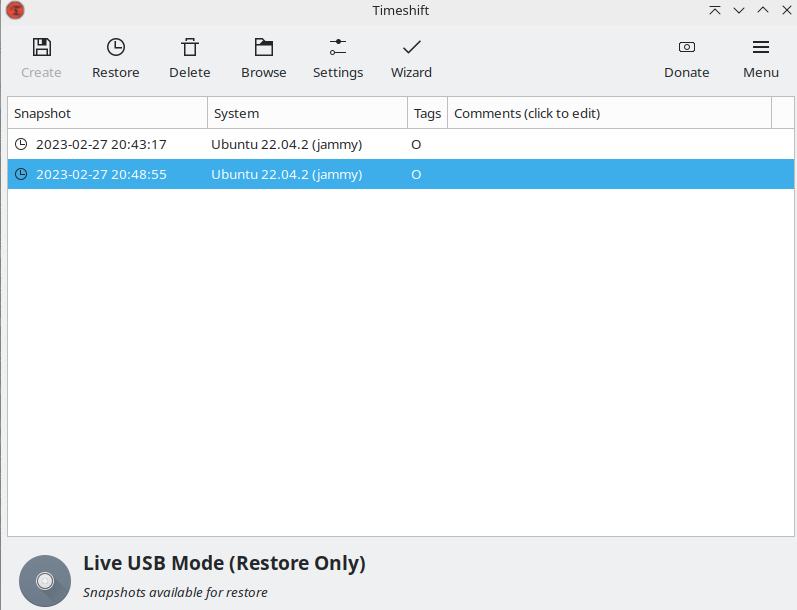Open the hamburger Menu icon

pos(761,47)
